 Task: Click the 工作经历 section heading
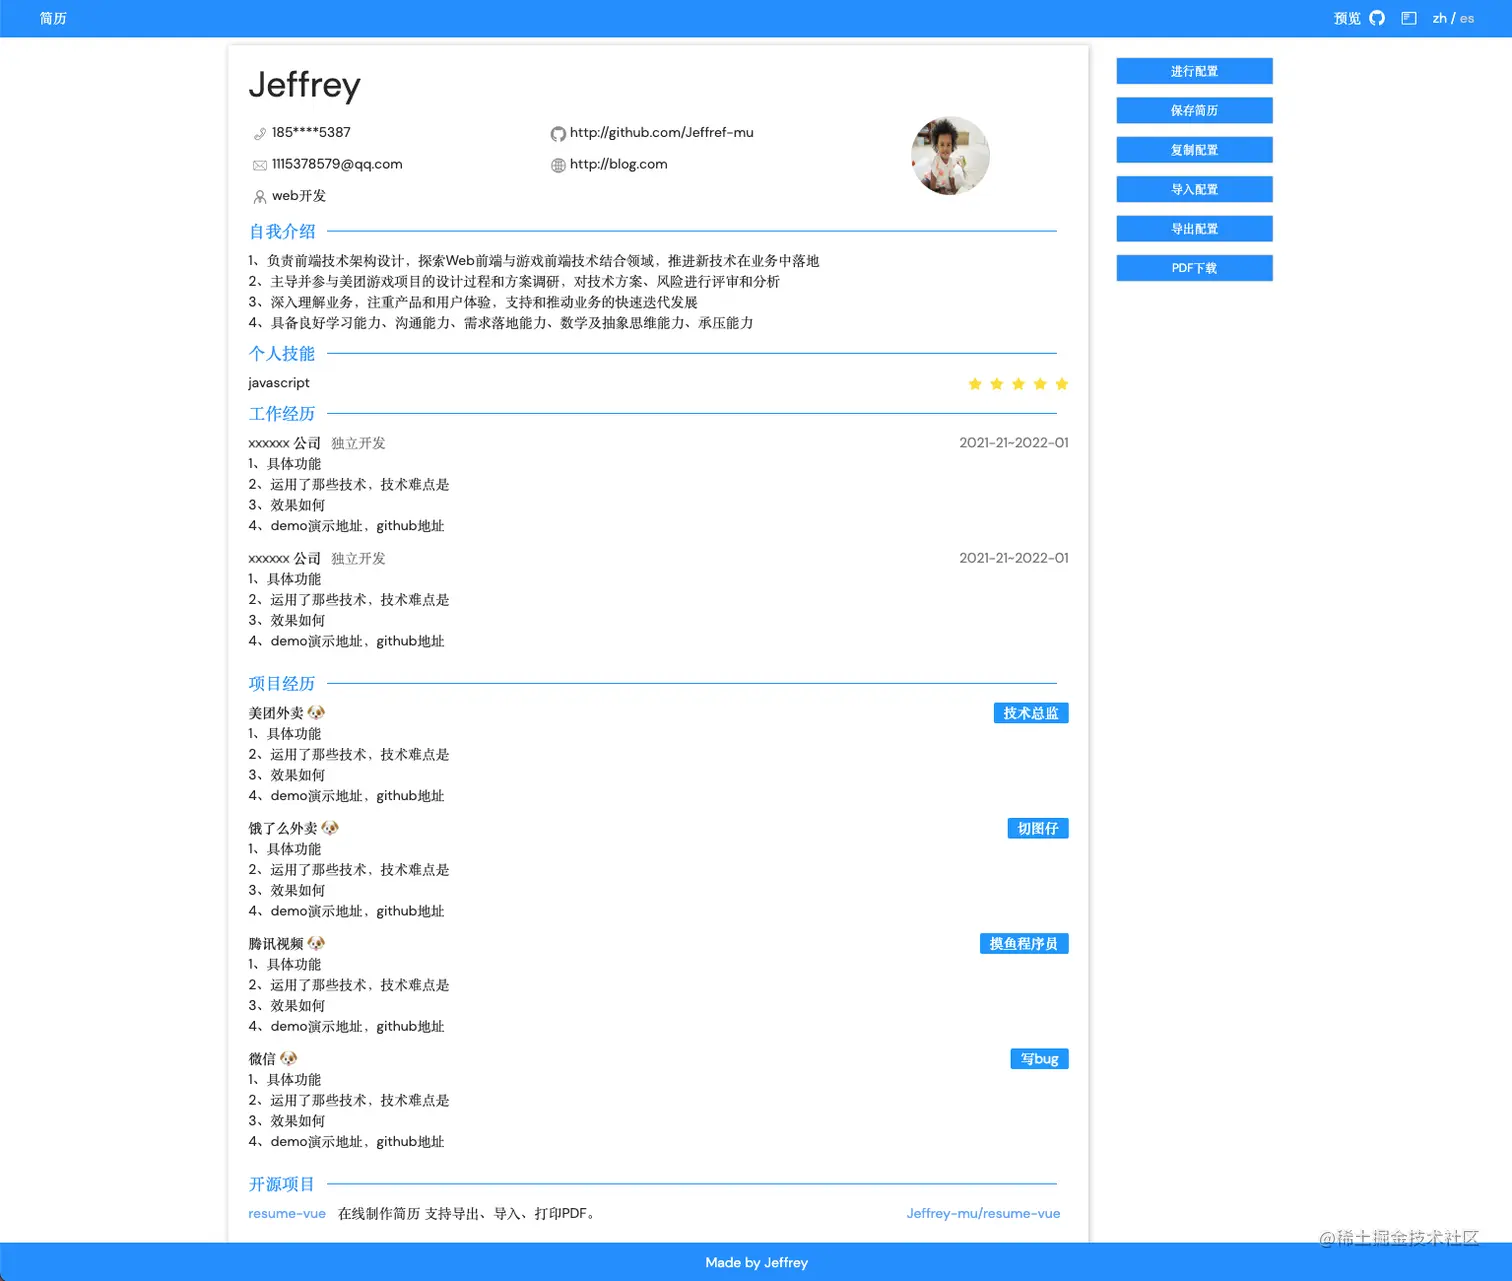click(282, 413)
